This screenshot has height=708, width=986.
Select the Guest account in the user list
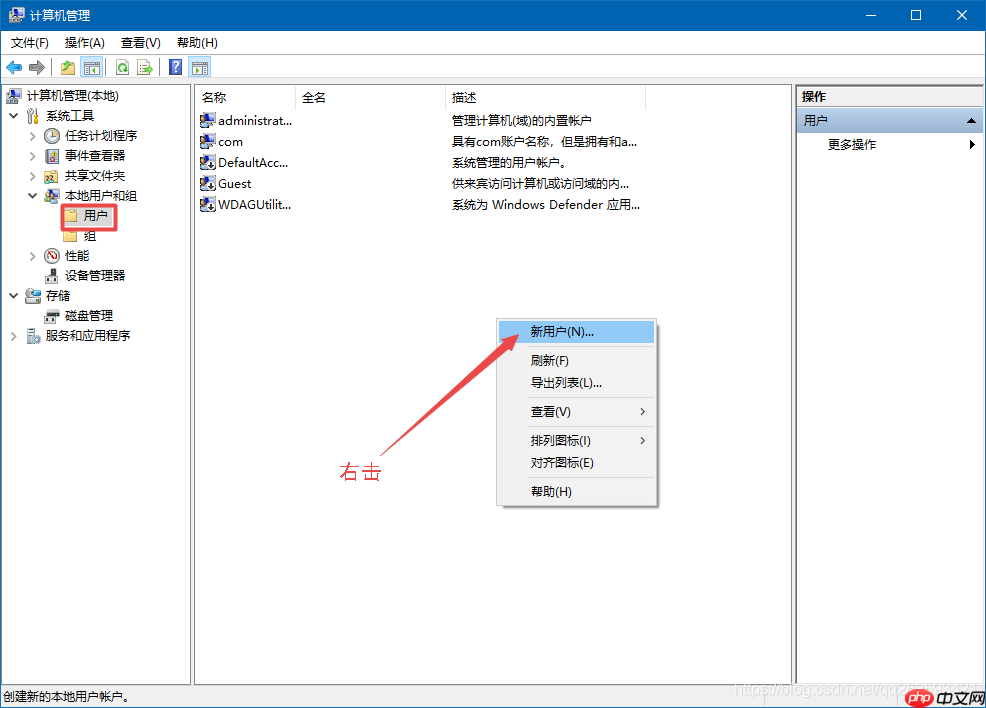[236, 183]
